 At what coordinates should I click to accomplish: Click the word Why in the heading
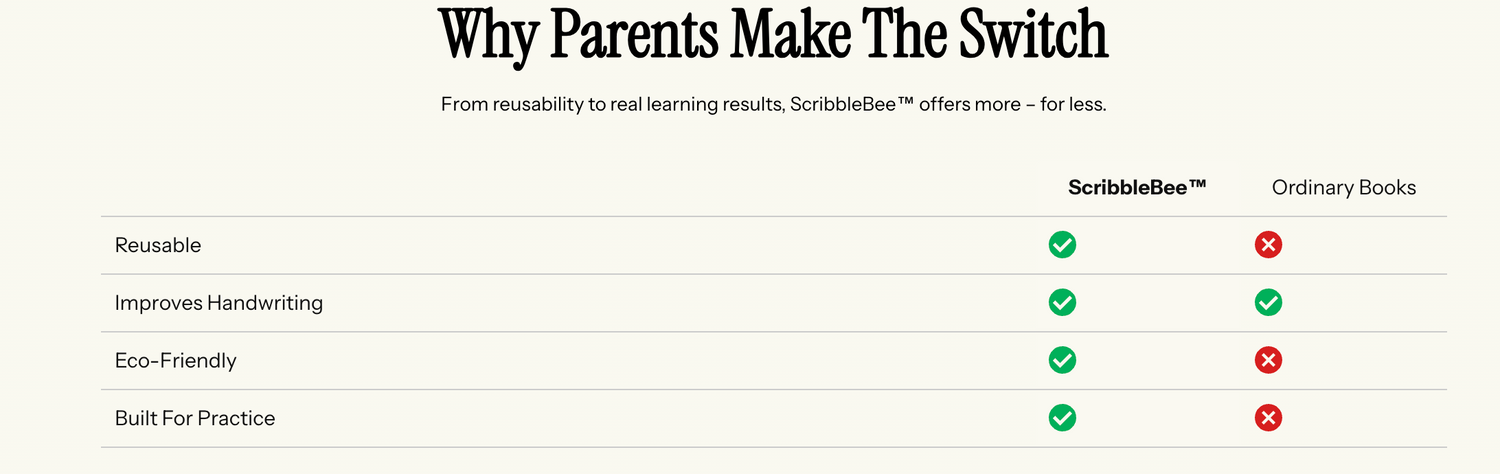pos(489,38)
